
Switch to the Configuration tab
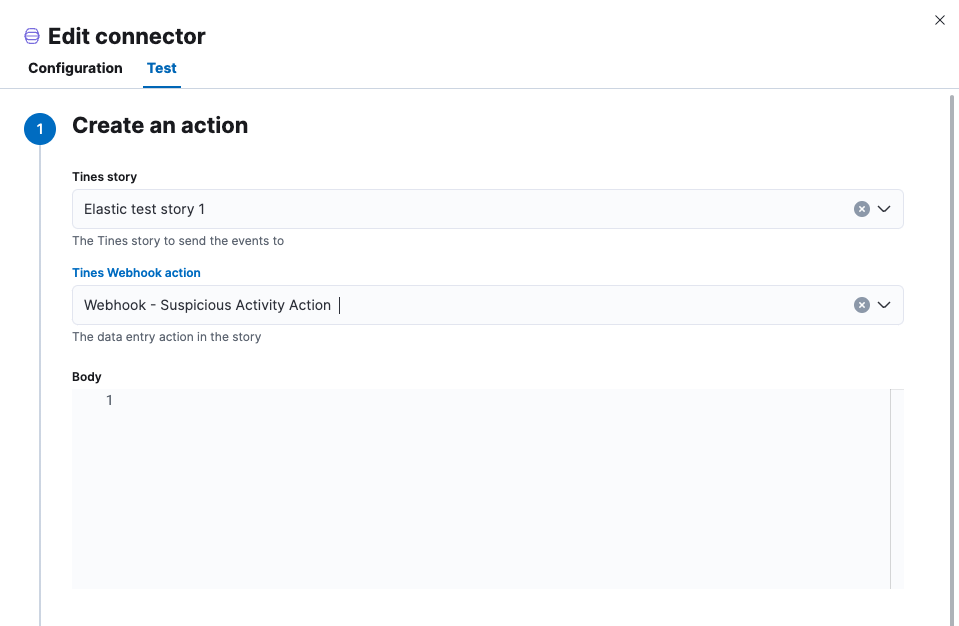click(75, 68)
